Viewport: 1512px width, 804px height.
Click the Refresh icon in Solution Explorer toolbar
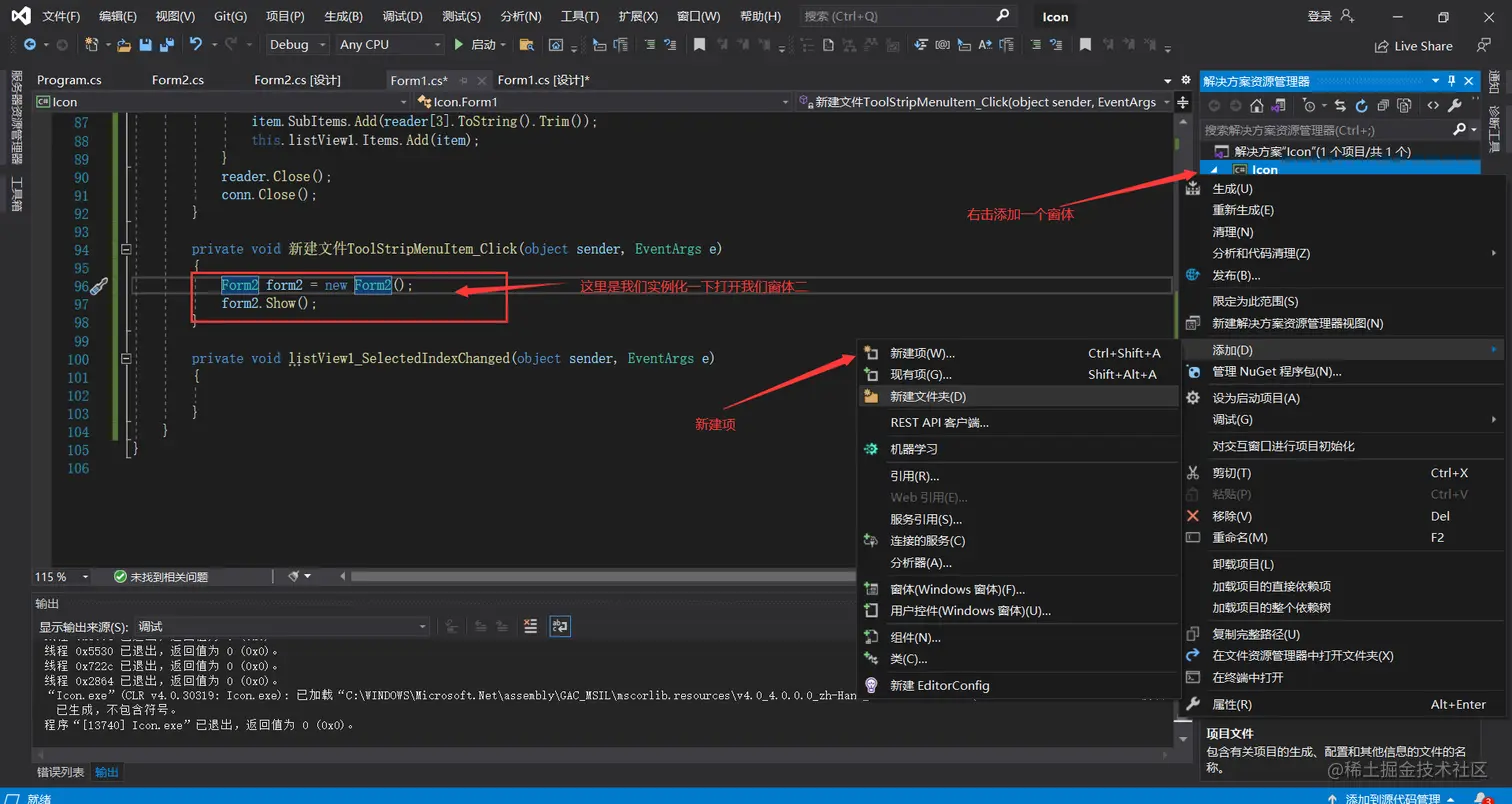pyautogui.click(x=1361, y=105)
